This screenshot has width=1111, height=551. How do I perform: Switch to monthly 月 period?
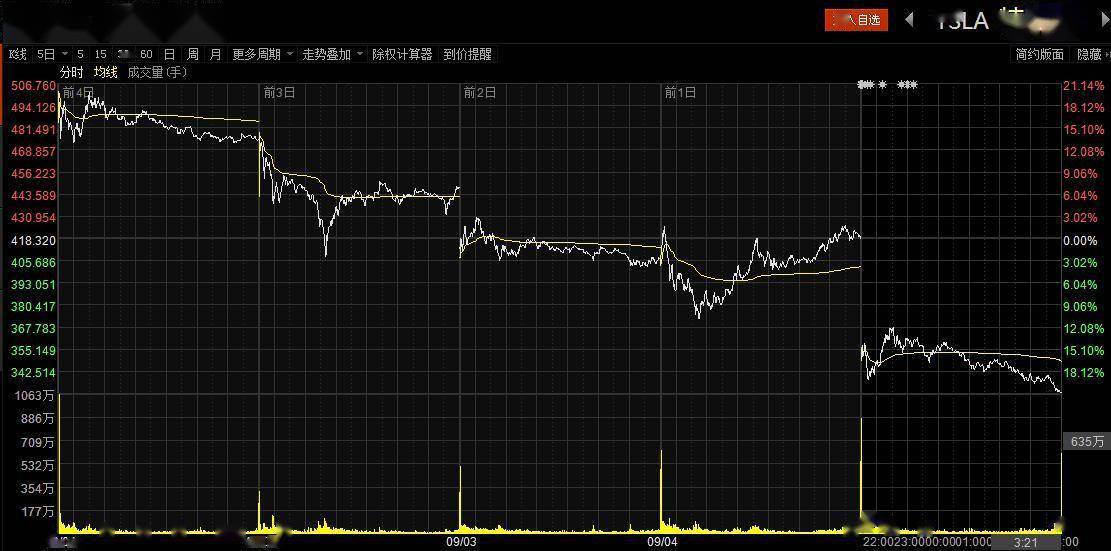[x=215, y=54]
